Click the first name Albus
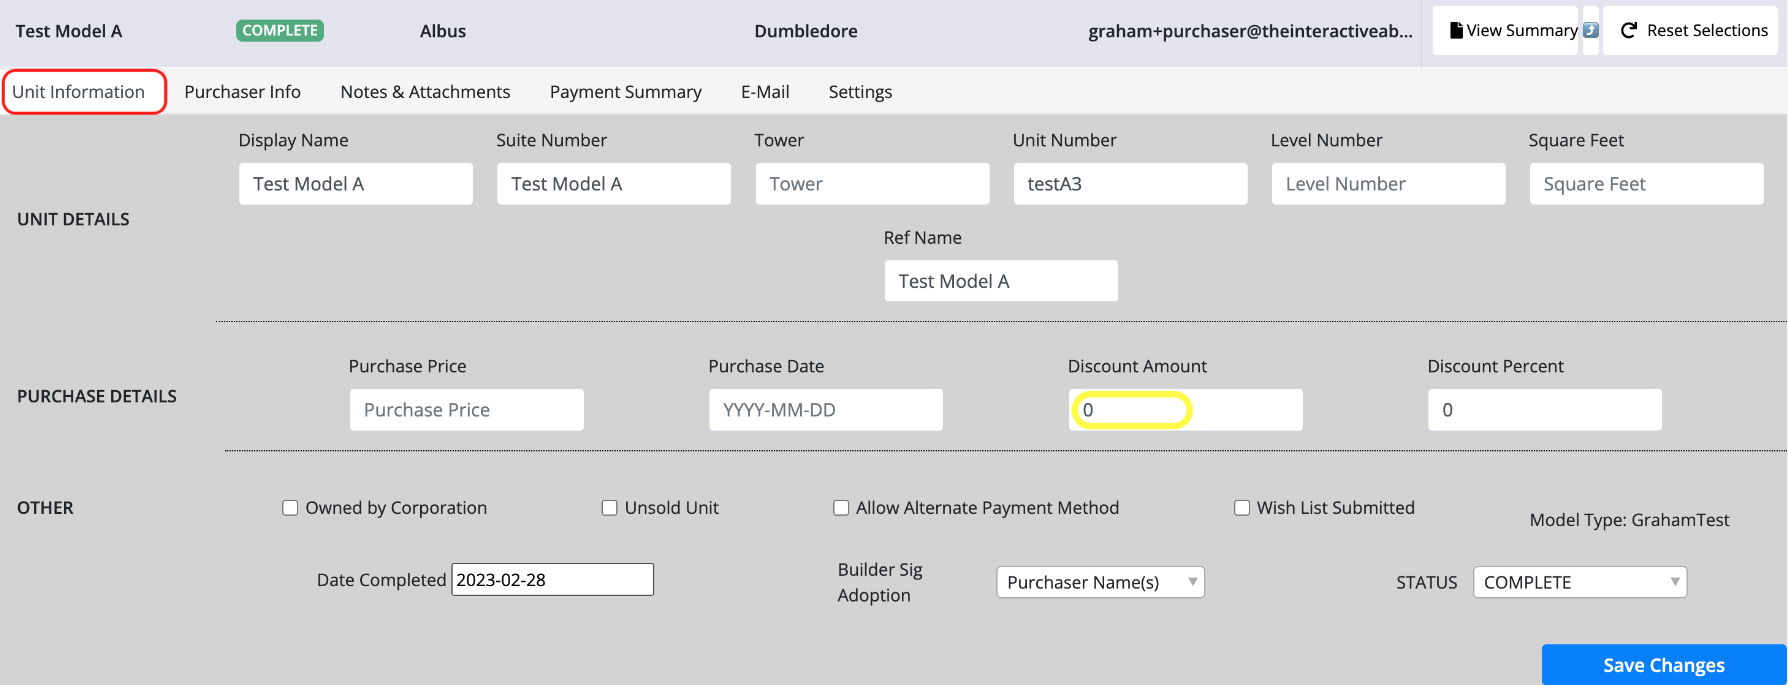 coord(443,31)
